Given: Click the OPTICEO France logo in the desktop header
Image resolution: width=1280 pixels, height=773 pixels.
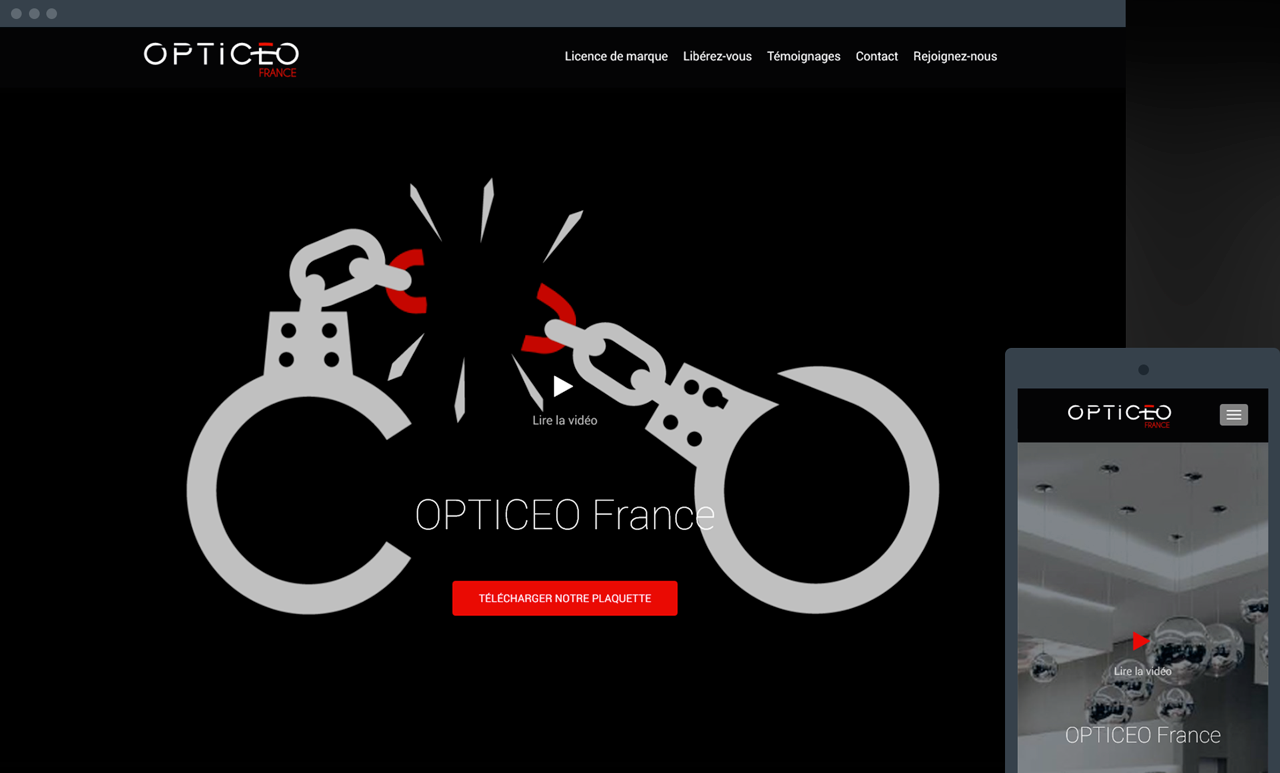Looking at the screenshot, I should [x=221, y=57].
